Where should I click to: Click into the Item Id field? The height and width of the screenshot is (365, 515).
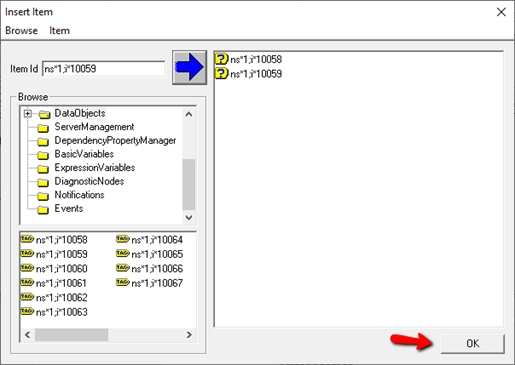(104, 69)
